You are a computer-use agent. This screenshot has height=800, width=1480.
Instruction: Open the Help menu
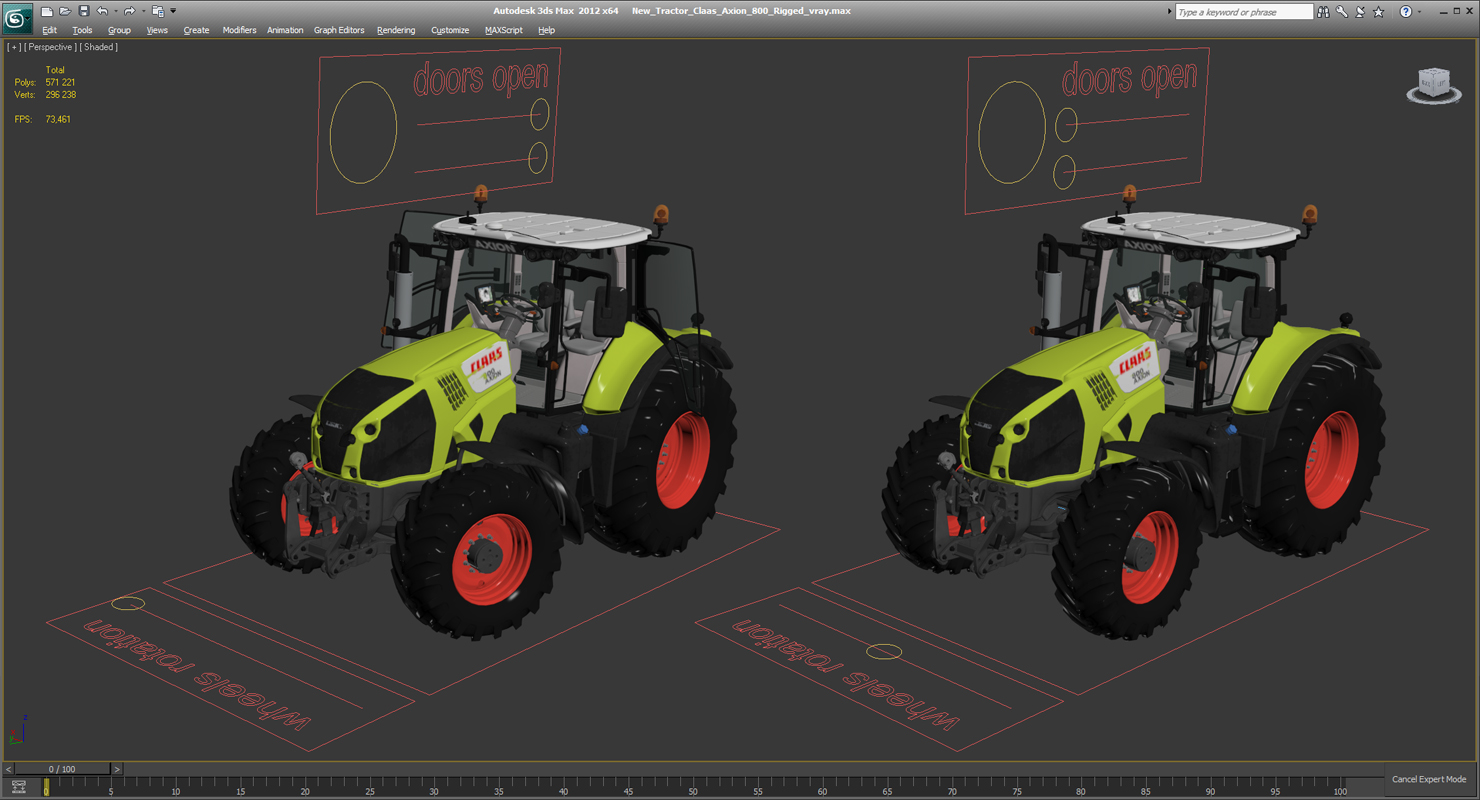point(546,30)
